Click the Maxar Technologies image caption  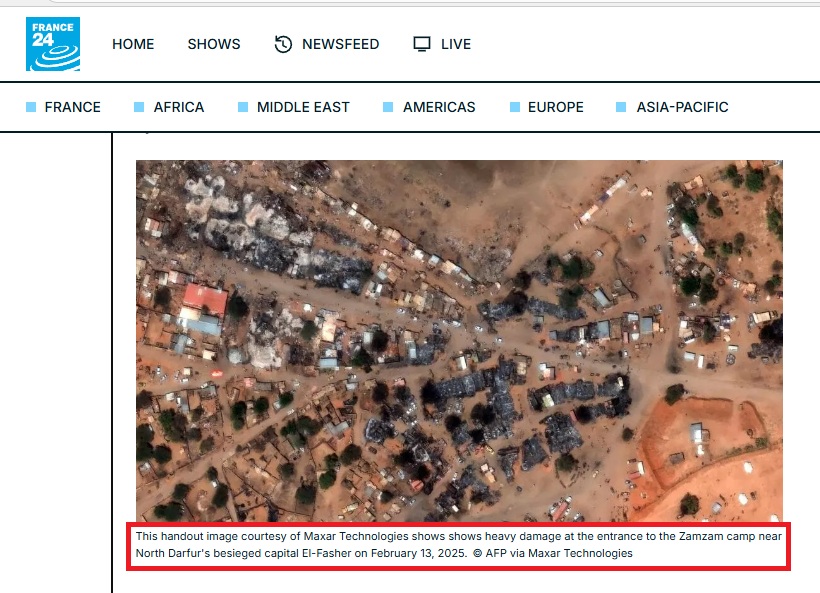pos(459,545)
